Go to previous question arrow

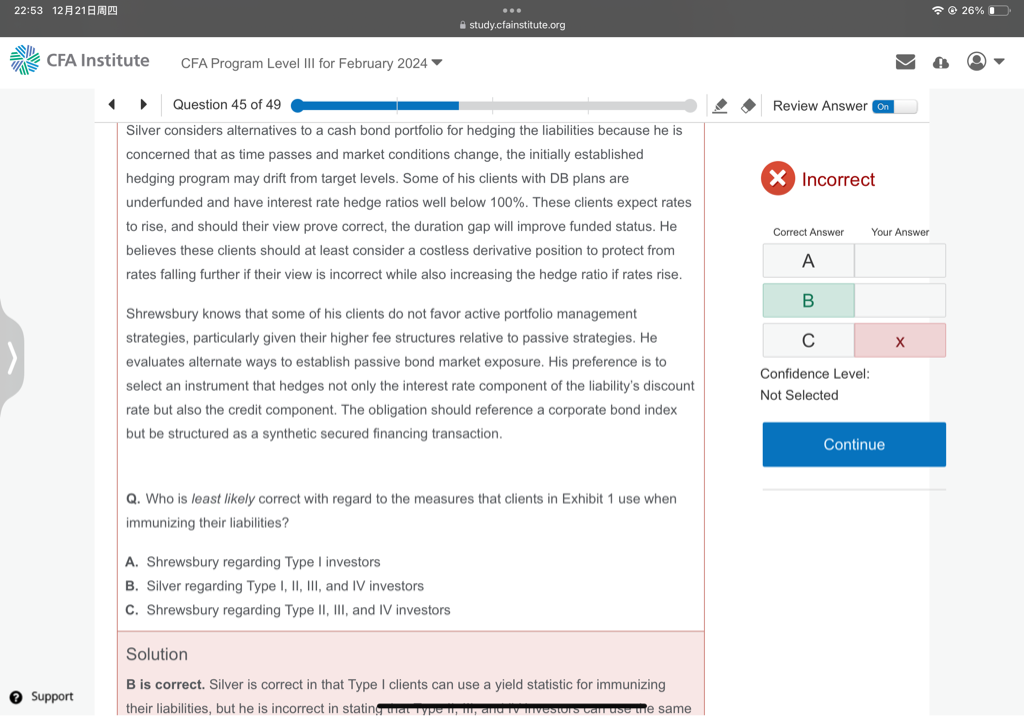pyautogui.click(x=112, y=105)
